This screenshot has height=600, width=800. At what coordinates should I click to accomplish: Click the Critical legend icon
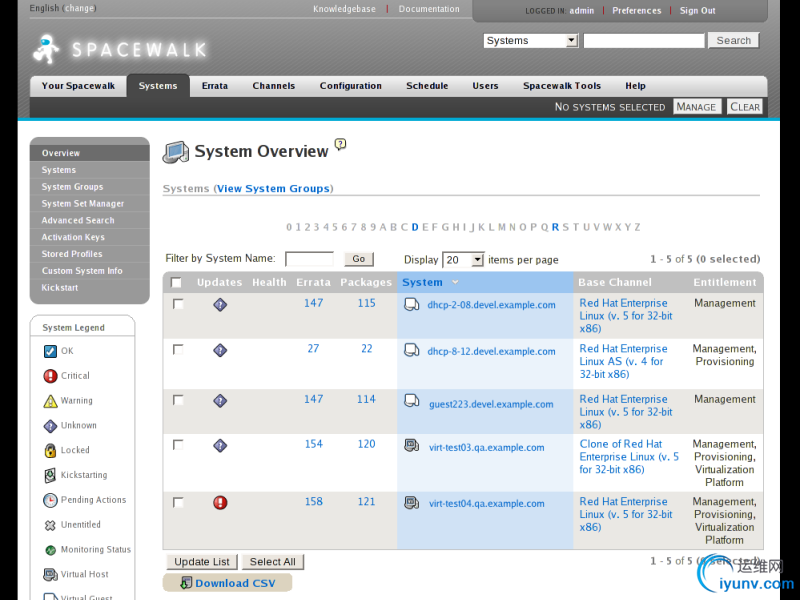pos(50,376)
